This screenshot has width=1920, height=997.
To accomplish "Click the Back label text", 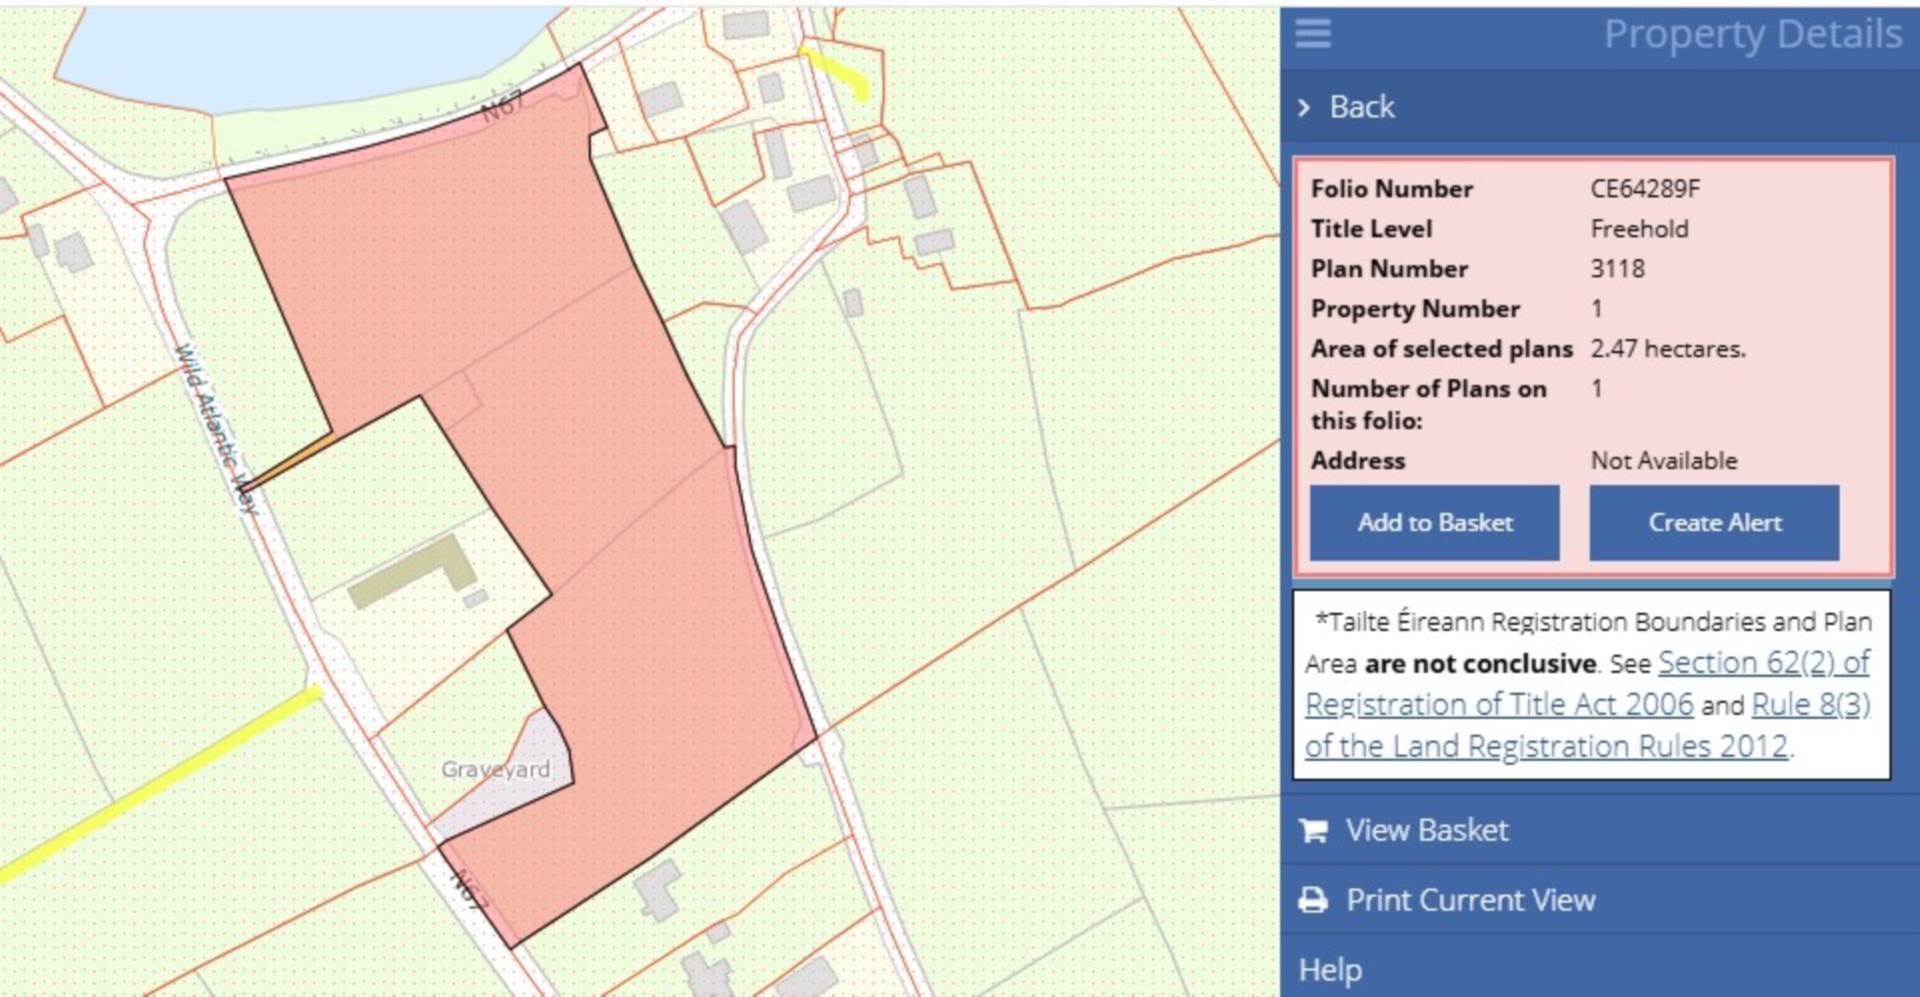I will click(1362, 107).
